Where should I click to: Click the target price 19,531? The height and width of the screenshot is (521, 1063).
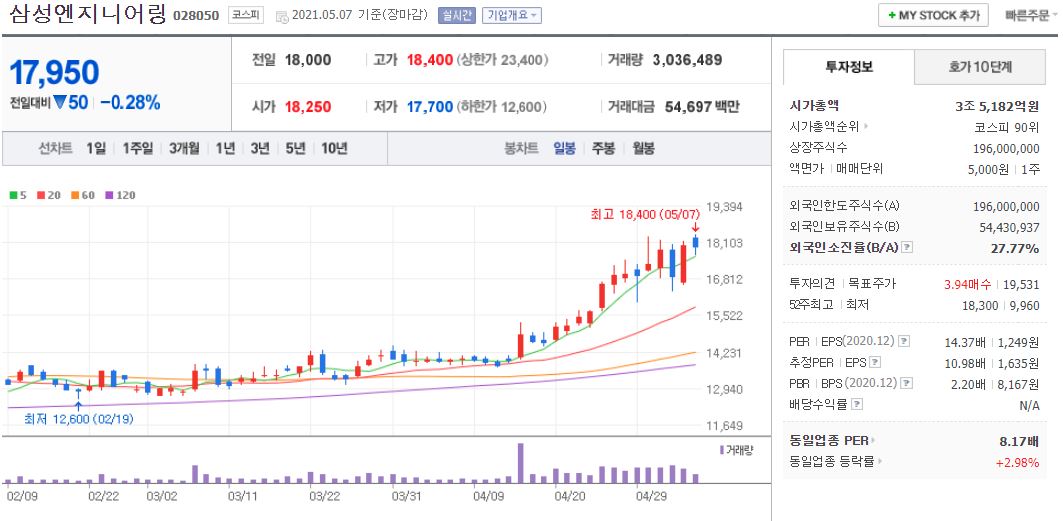pos(1020,285)
